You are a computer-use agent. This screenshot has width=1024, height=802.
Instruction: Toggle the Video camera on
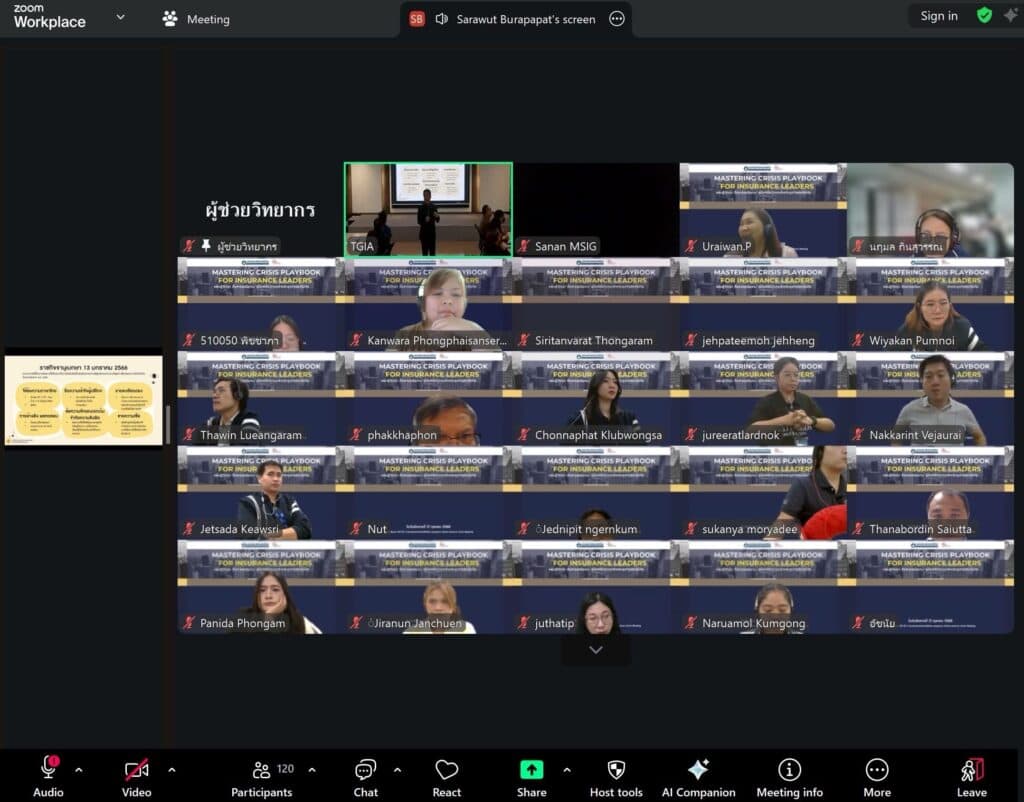click(137, 770)
